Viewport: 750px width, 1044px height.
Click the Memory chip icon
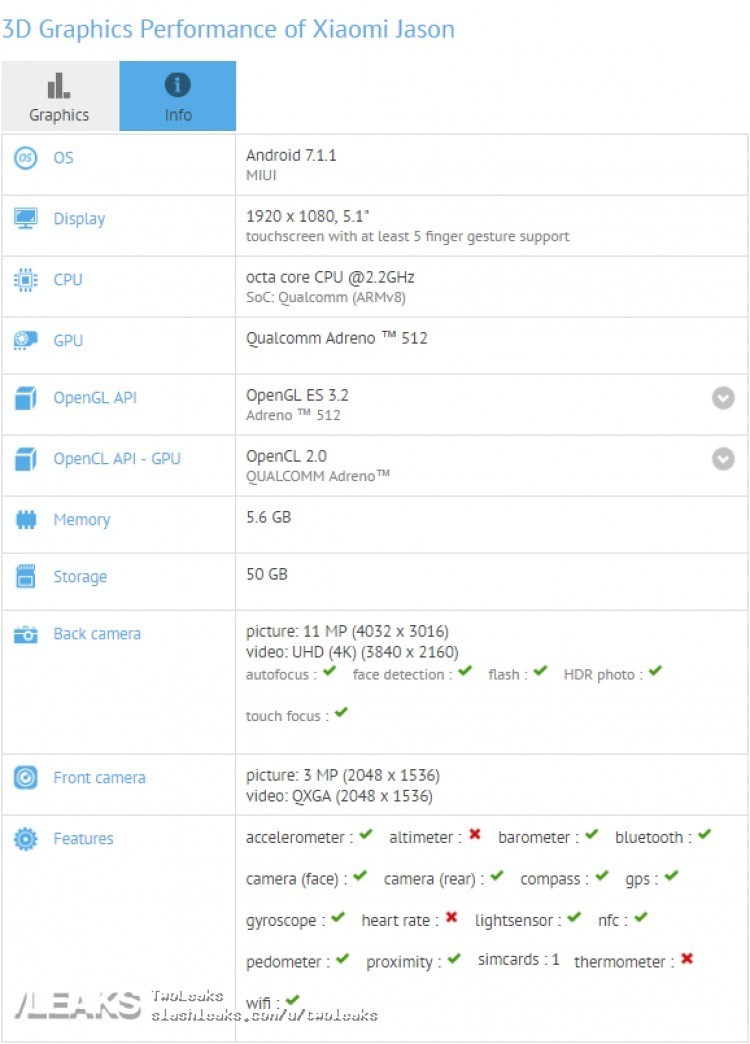click(26, 520)
